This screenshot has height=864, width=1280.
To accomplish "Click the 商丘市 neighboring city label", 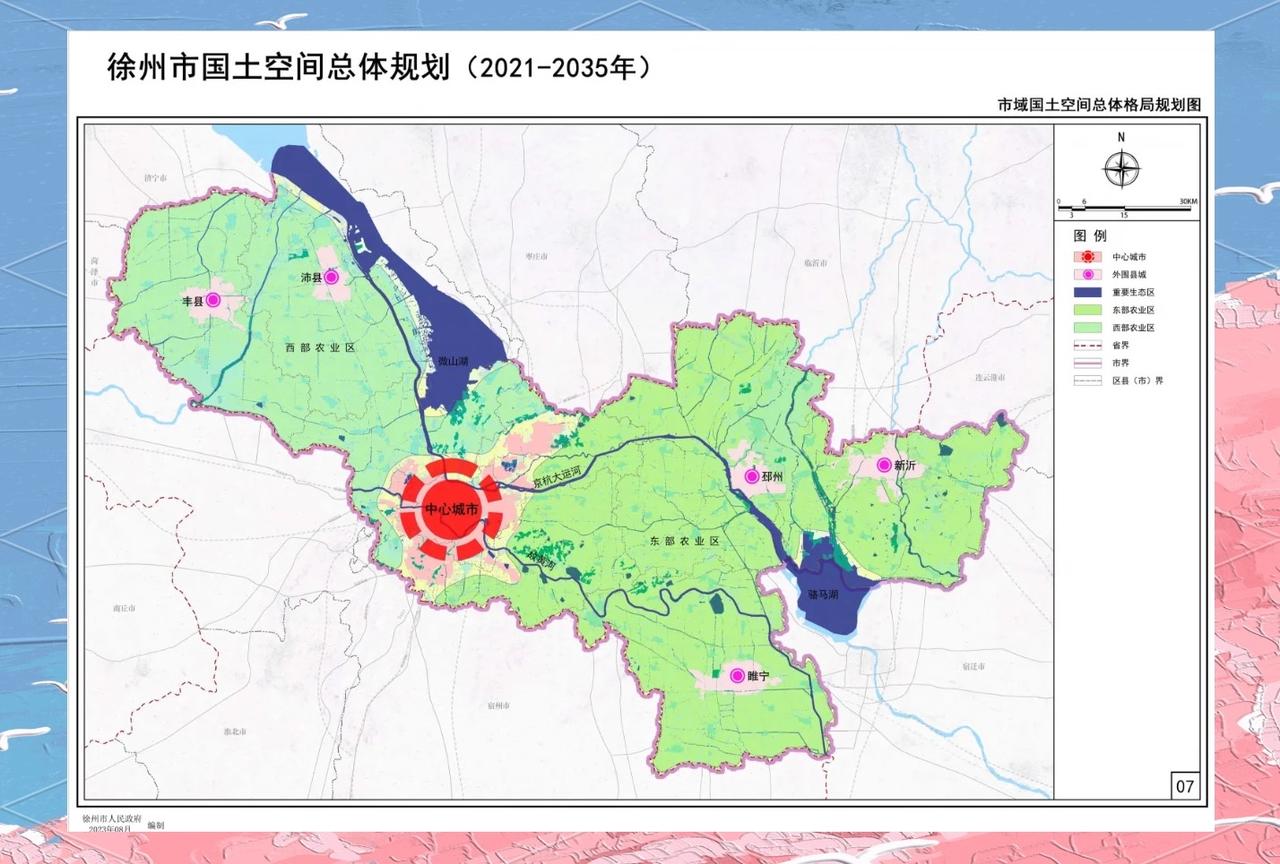I will point(124,607).
